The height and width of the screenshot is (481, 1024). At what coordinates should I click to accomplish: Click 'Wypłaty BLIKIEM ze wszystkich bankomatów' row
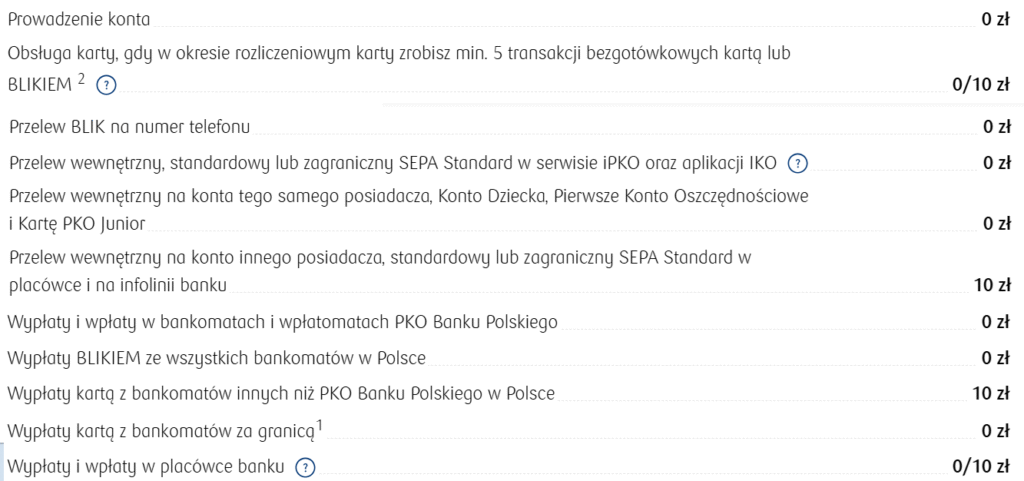tap(223, 357)
